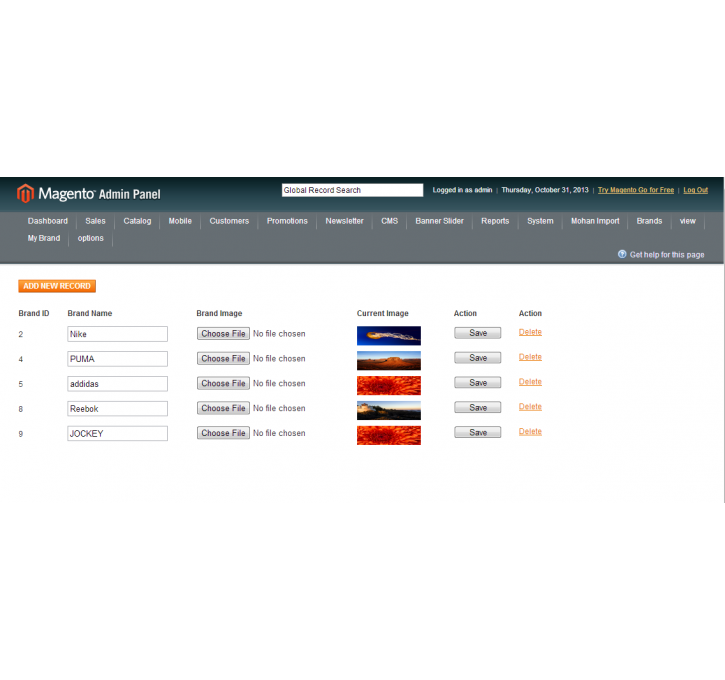Edit the JOCKEY brand name field
The width and height of the screenshot is (725, 680).
tap(117, 434)
